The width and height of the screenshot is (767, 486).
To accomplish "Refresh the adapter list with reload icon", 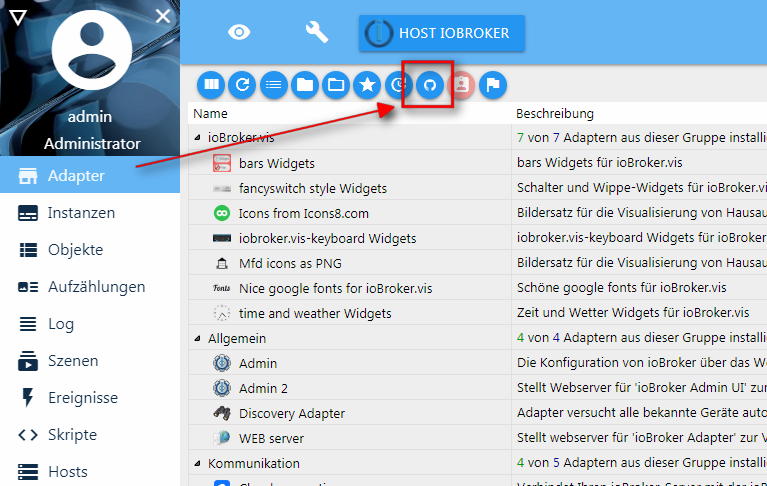I will (242, 85).
